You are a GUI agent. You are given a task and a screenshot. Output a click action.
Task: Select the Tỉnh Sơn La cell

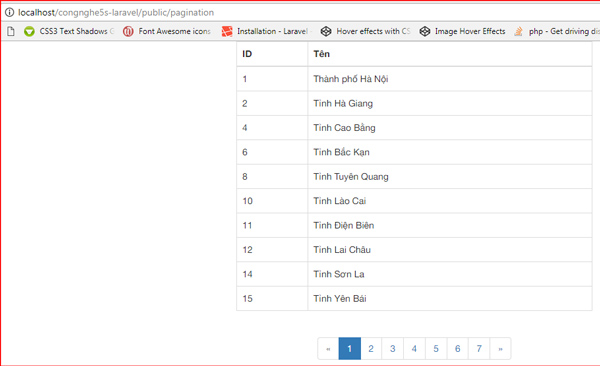(x=450, y=274)
